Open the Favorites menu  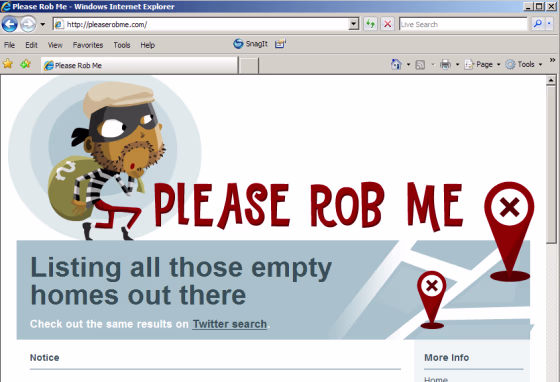(x=88, y=45)
